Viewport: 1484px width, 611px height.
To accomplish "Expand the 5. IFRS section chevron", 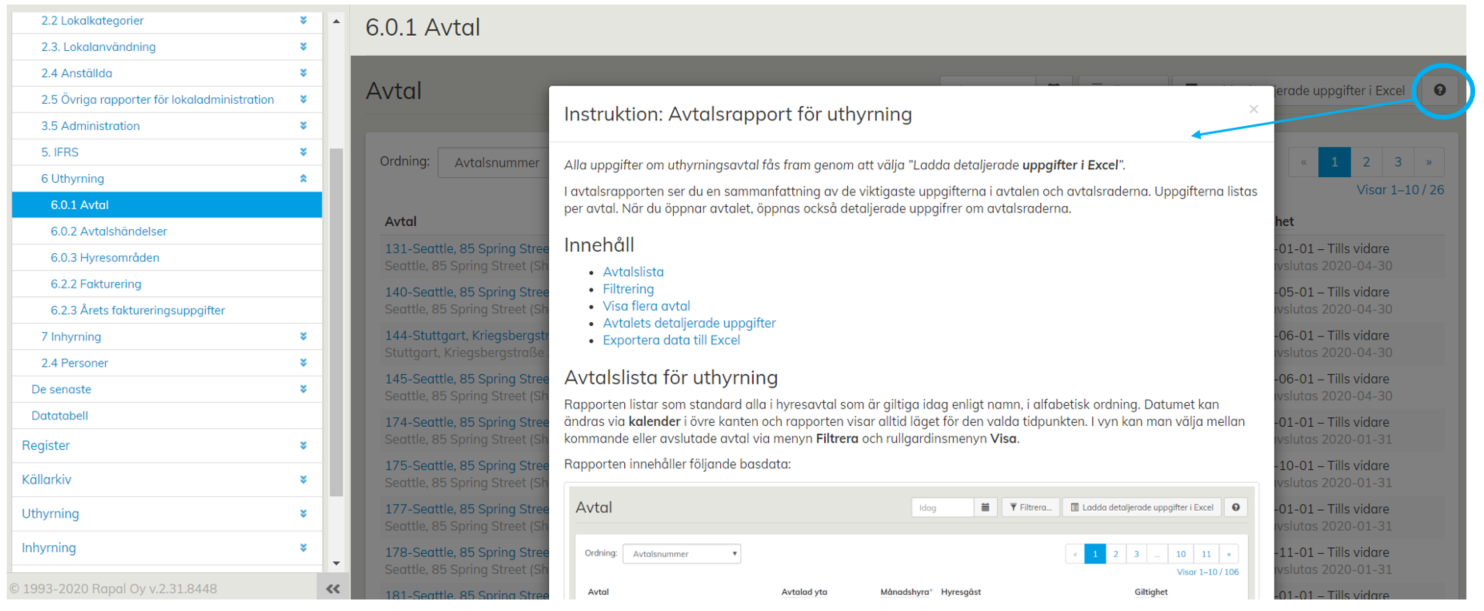I will point(303,152).
